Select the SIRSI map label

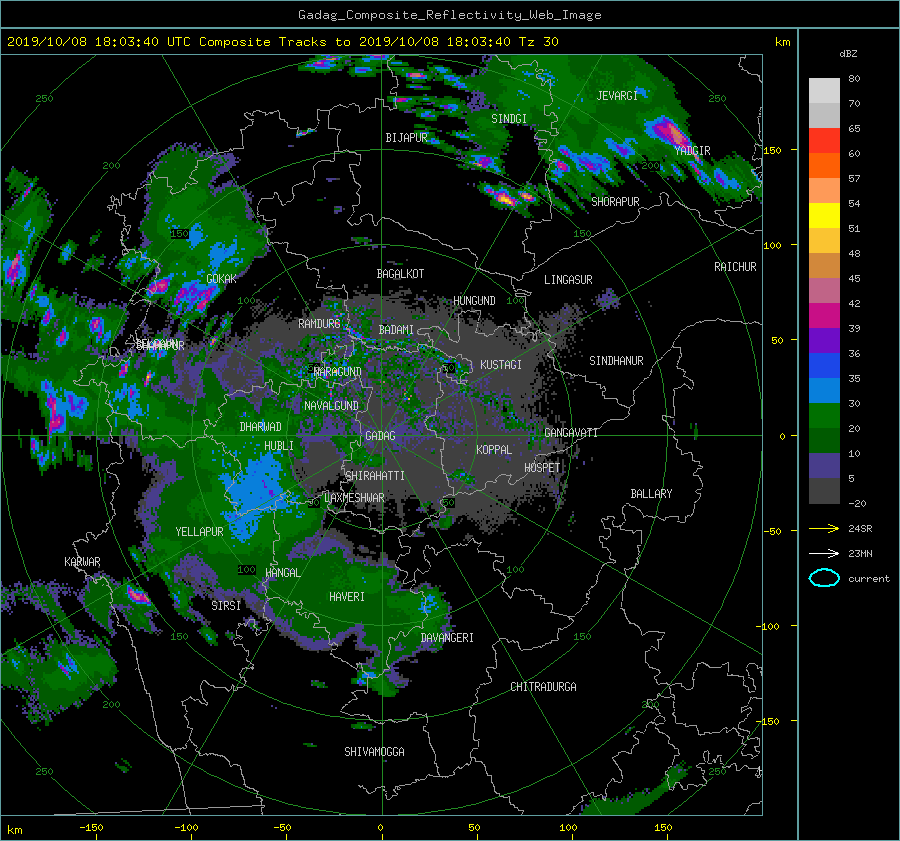[226, 606]
